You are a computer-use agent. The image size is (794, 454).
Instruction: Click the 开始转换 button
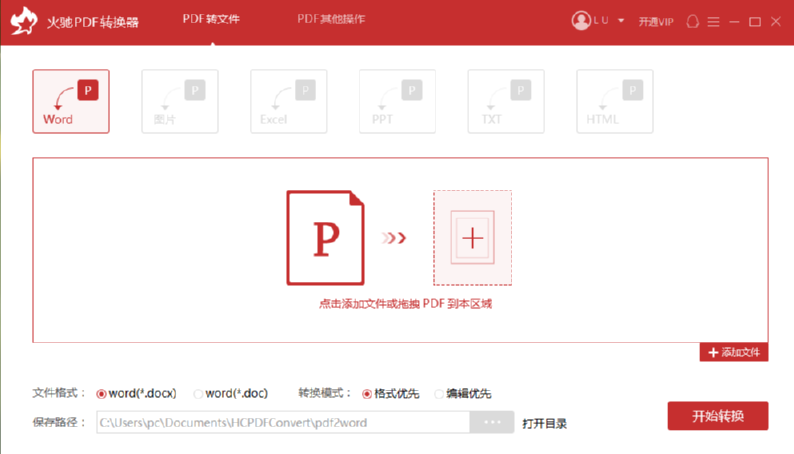[718, 416]
